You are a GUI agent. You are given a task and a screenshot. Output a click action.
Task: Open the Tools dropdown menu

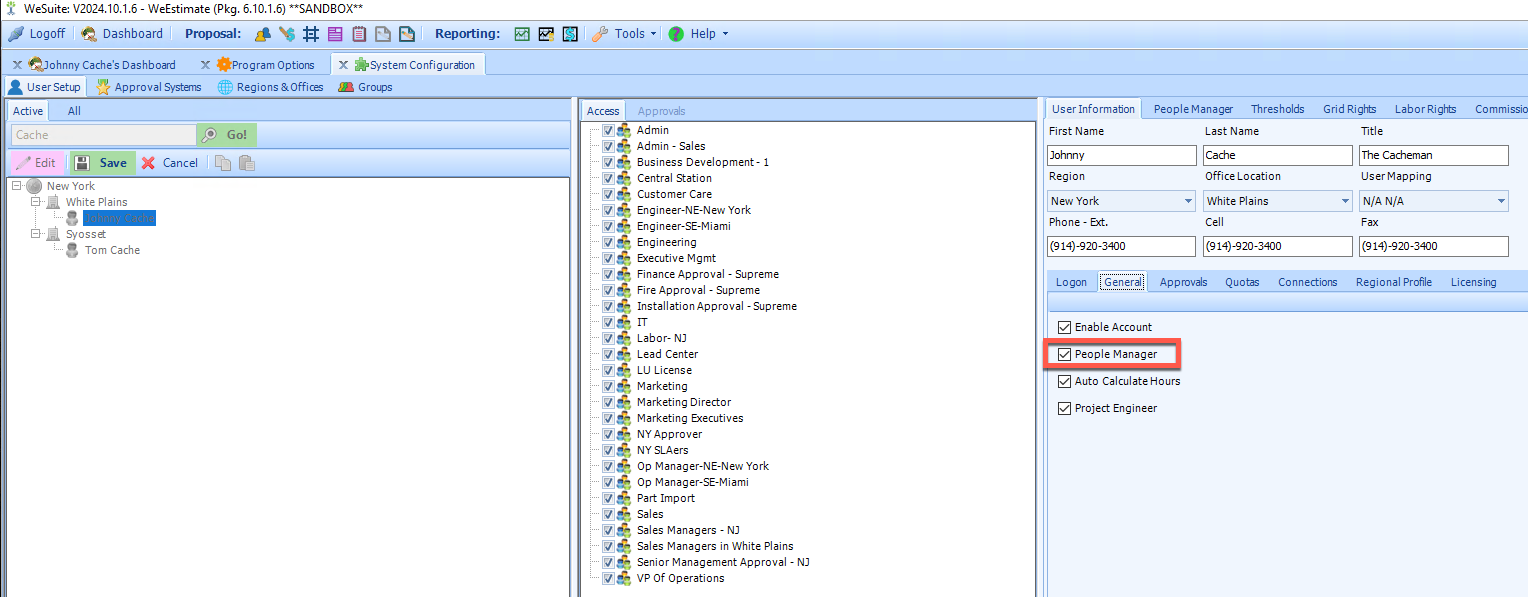tap(625, 34)
